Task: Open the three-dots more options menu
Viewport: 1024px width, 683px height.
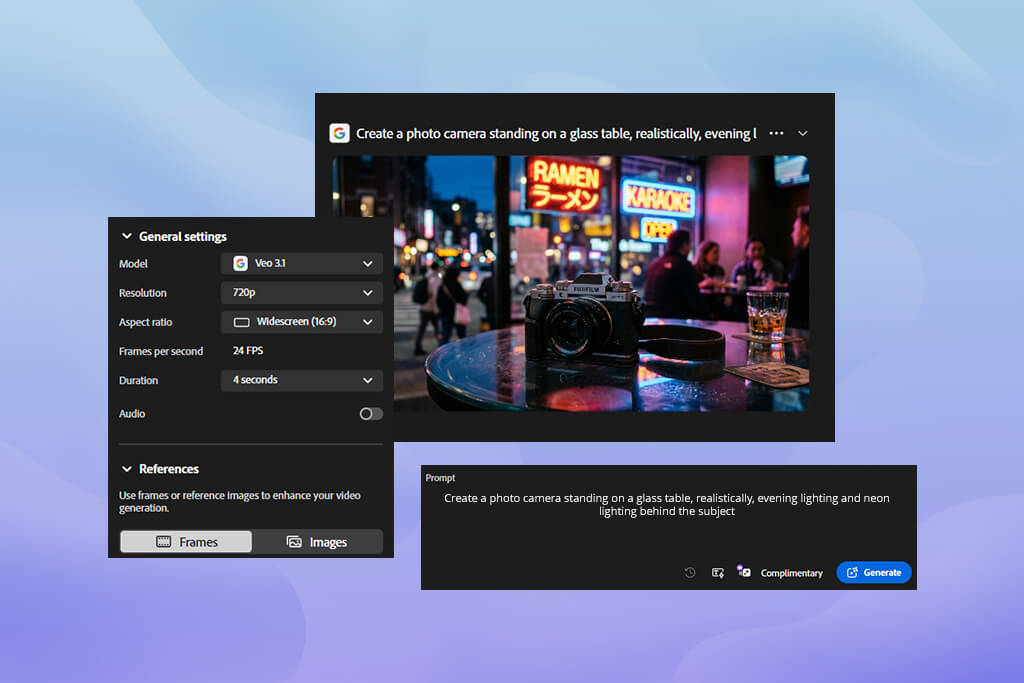Action: pyautogui.click(x=776, y=133)
